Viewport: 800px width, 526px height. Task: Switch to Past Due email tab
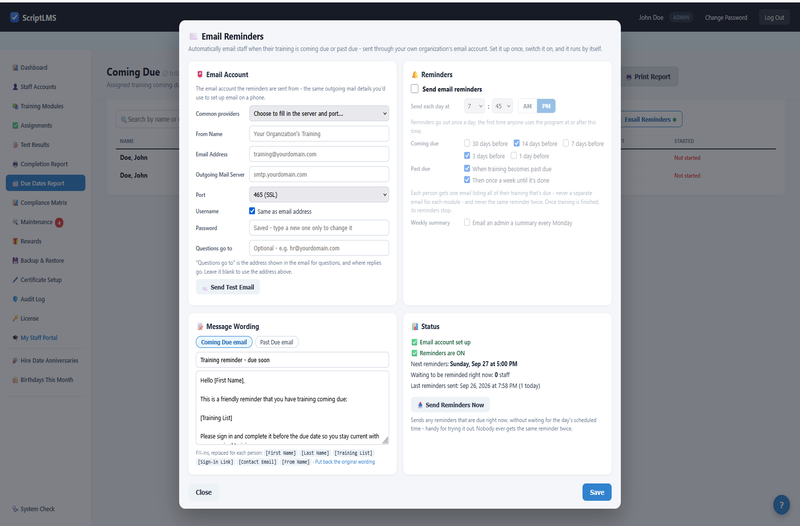[x=277, y=342]
